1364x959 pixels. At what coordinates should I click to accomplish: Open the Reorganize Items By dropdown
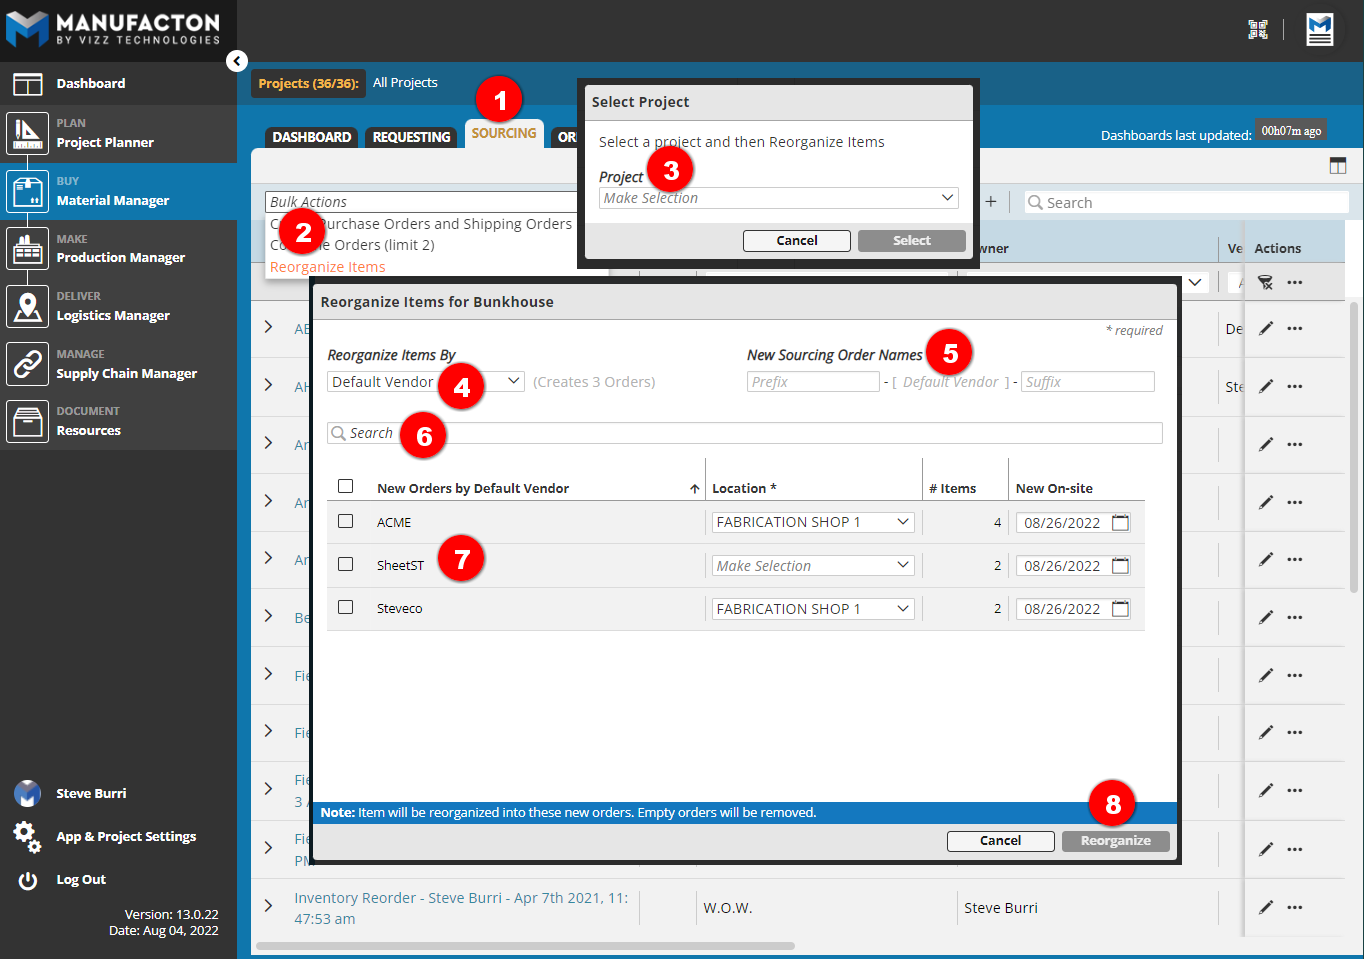(425, 382)
